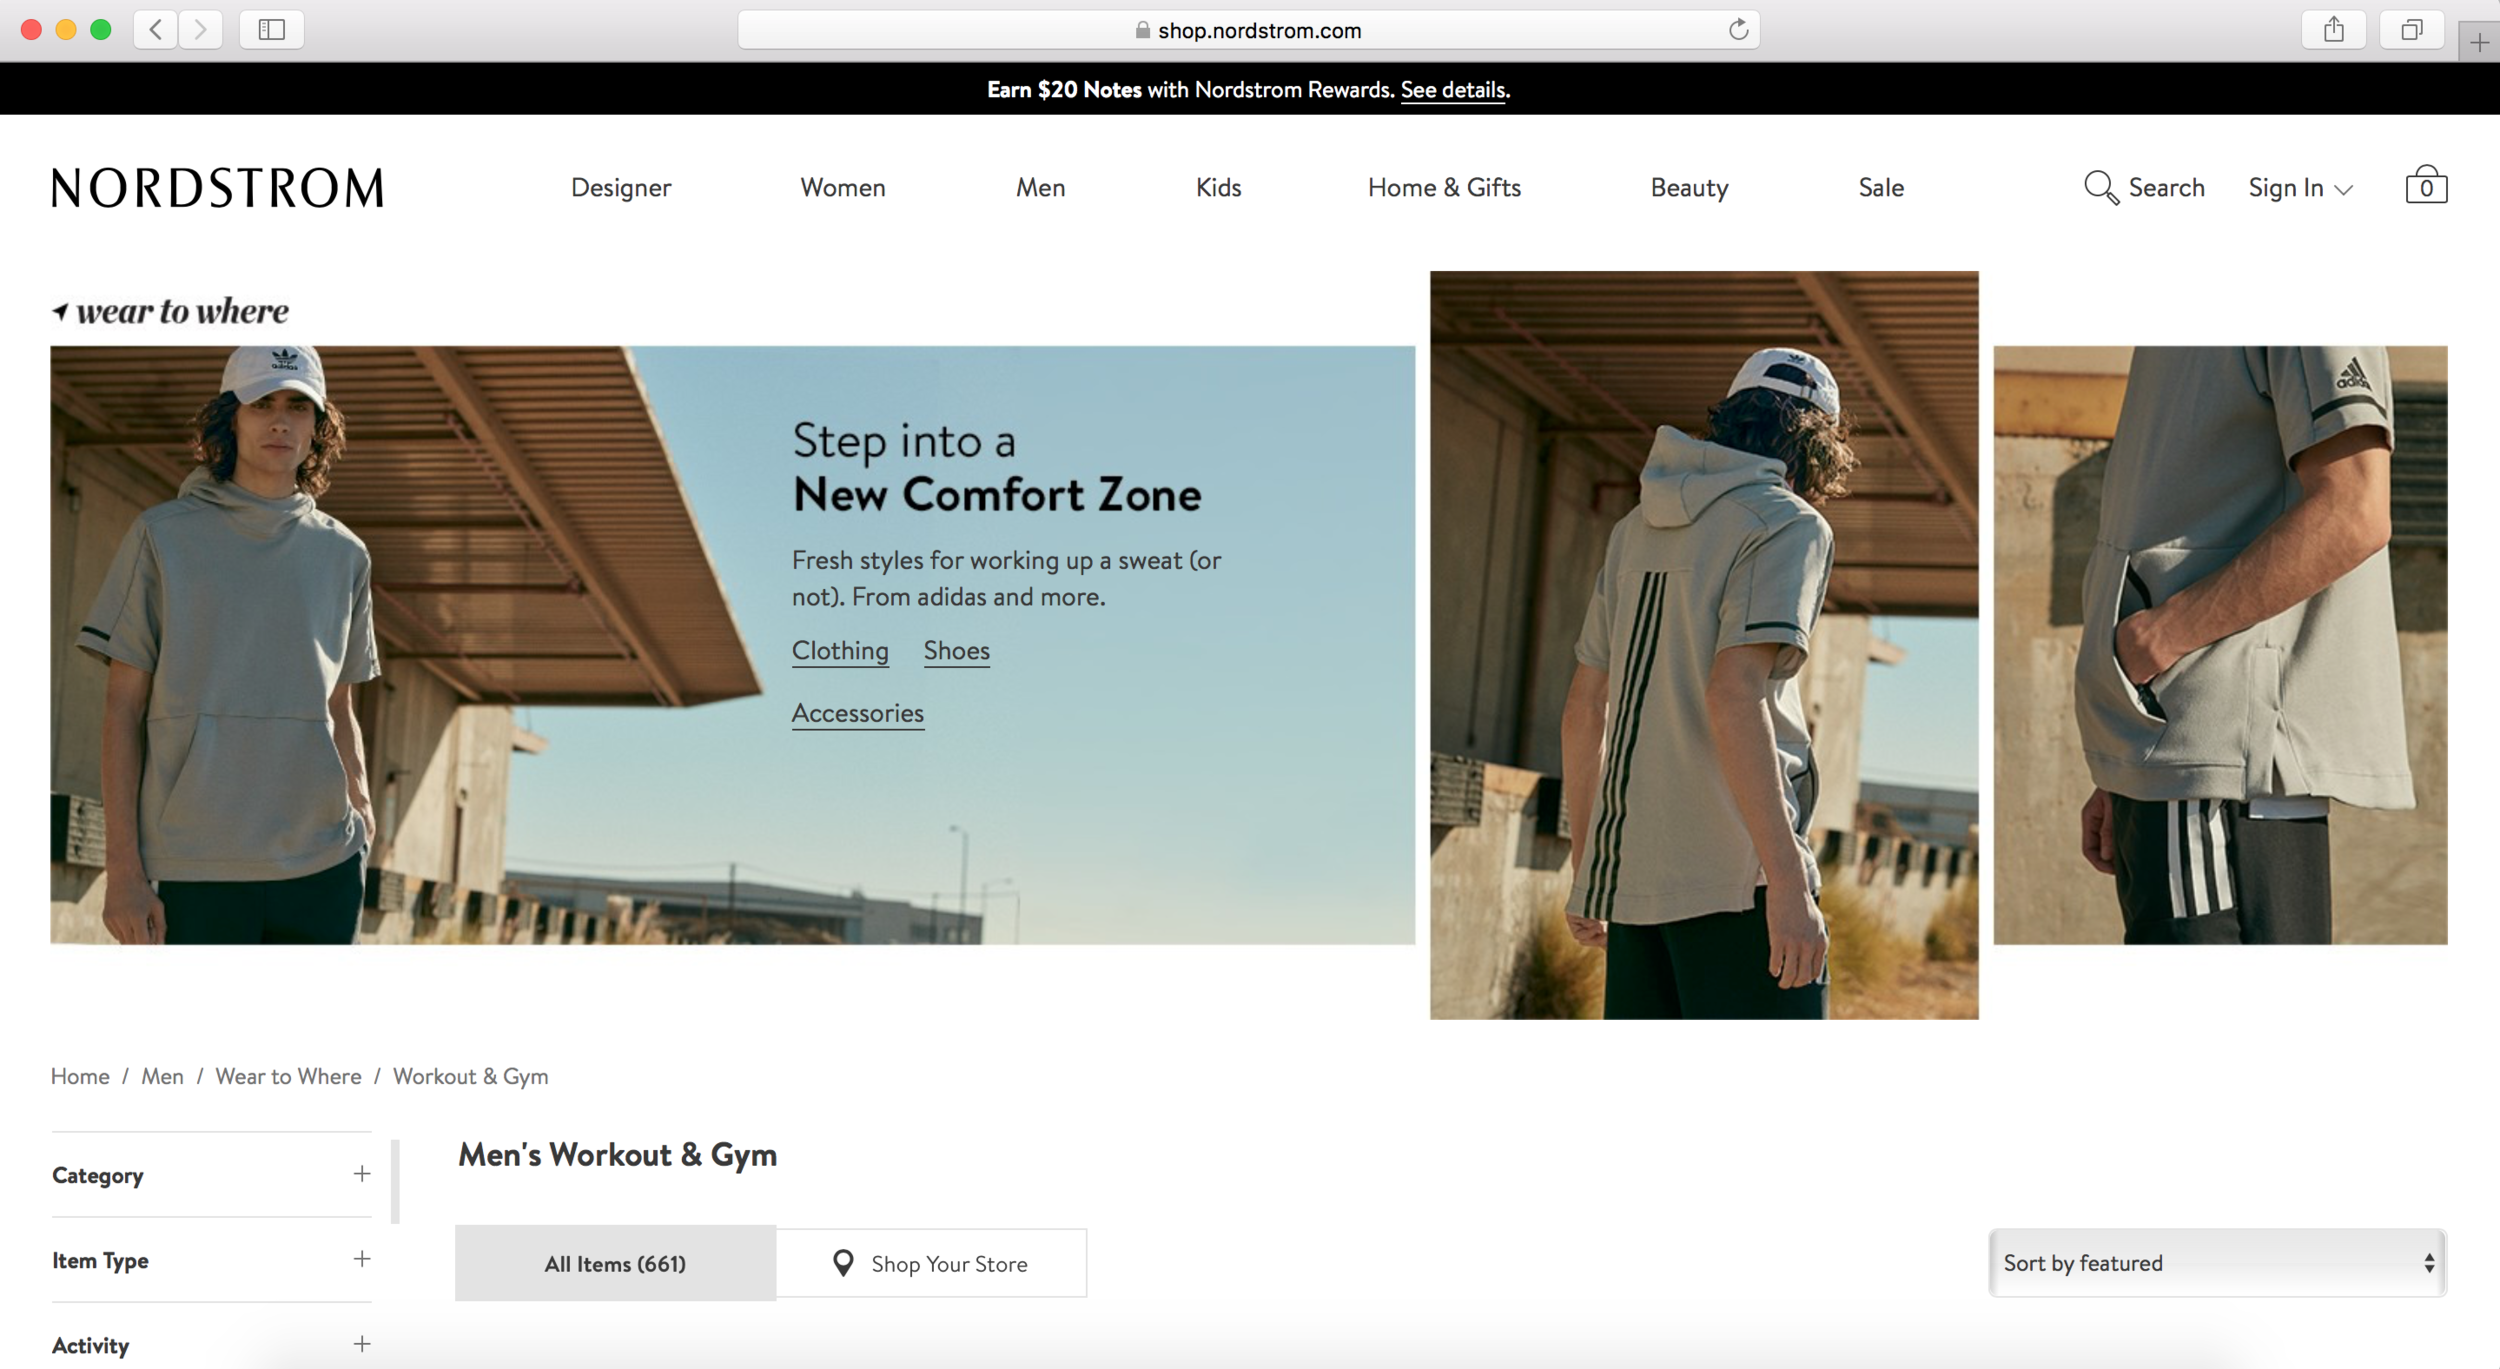
Task: Click the New Comfort Zone headline
Action: (x=997, y=495)
